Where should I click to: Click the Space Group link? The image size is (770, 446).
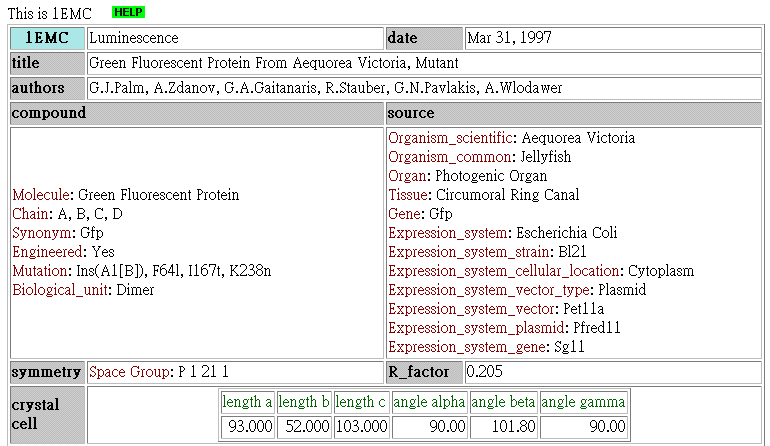pos(129,372)
